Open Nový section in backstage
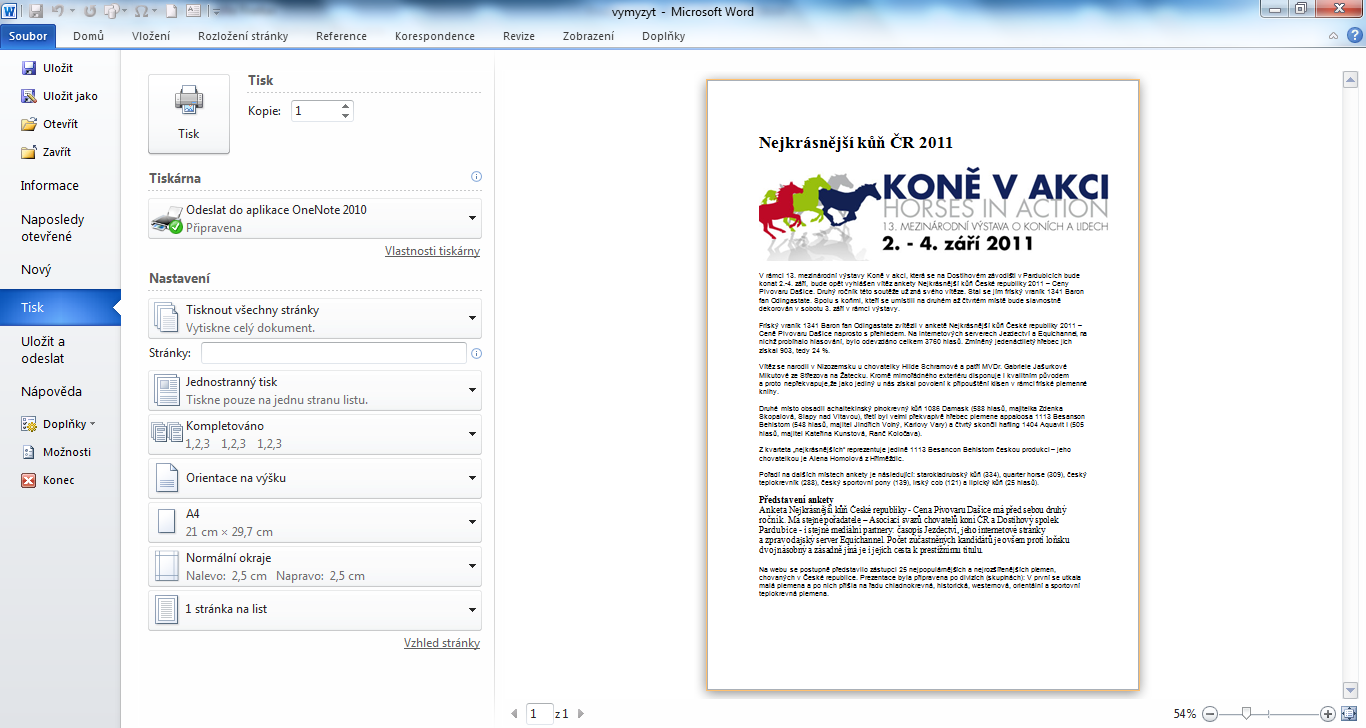The height and width of the screenshot is (728, 1366). pyautogui.click(x=36, y=270)
